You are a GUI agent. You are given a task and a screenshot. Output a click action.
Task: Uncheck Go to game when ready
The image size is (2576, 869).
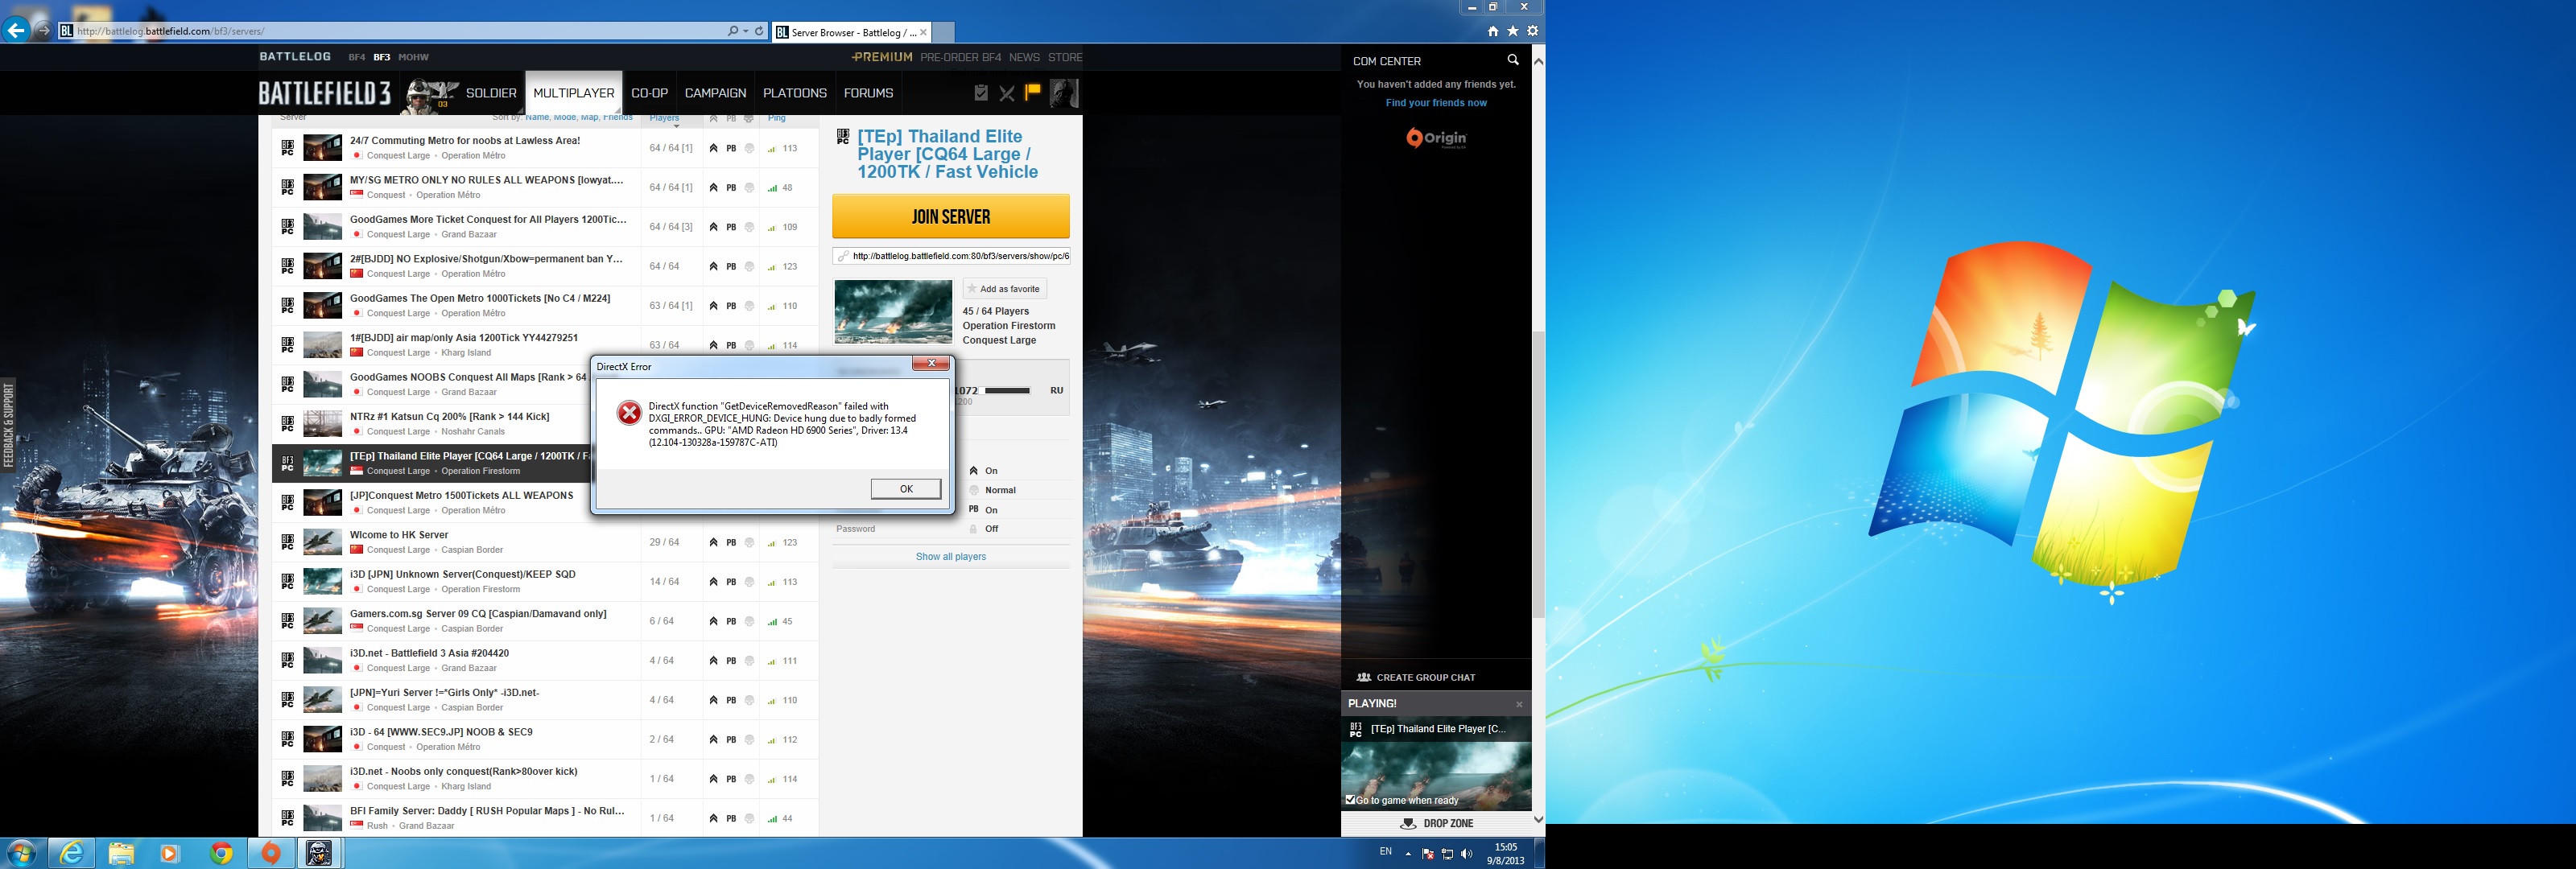click(x=1351, y=800)
